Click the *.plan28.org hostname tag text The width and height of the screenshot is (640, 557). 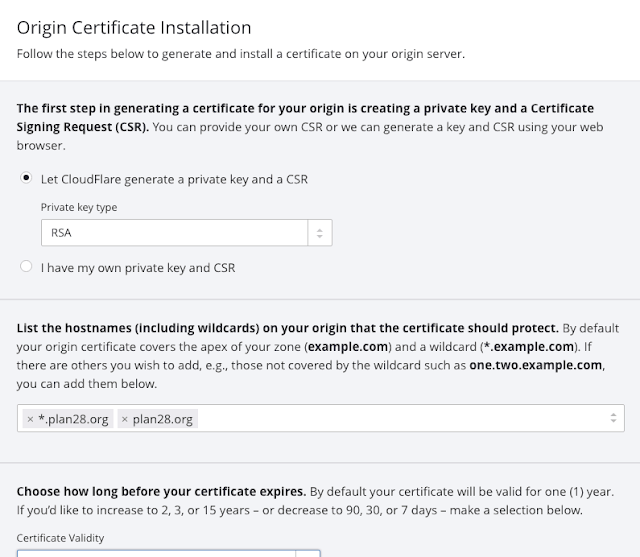pos(73,419)
